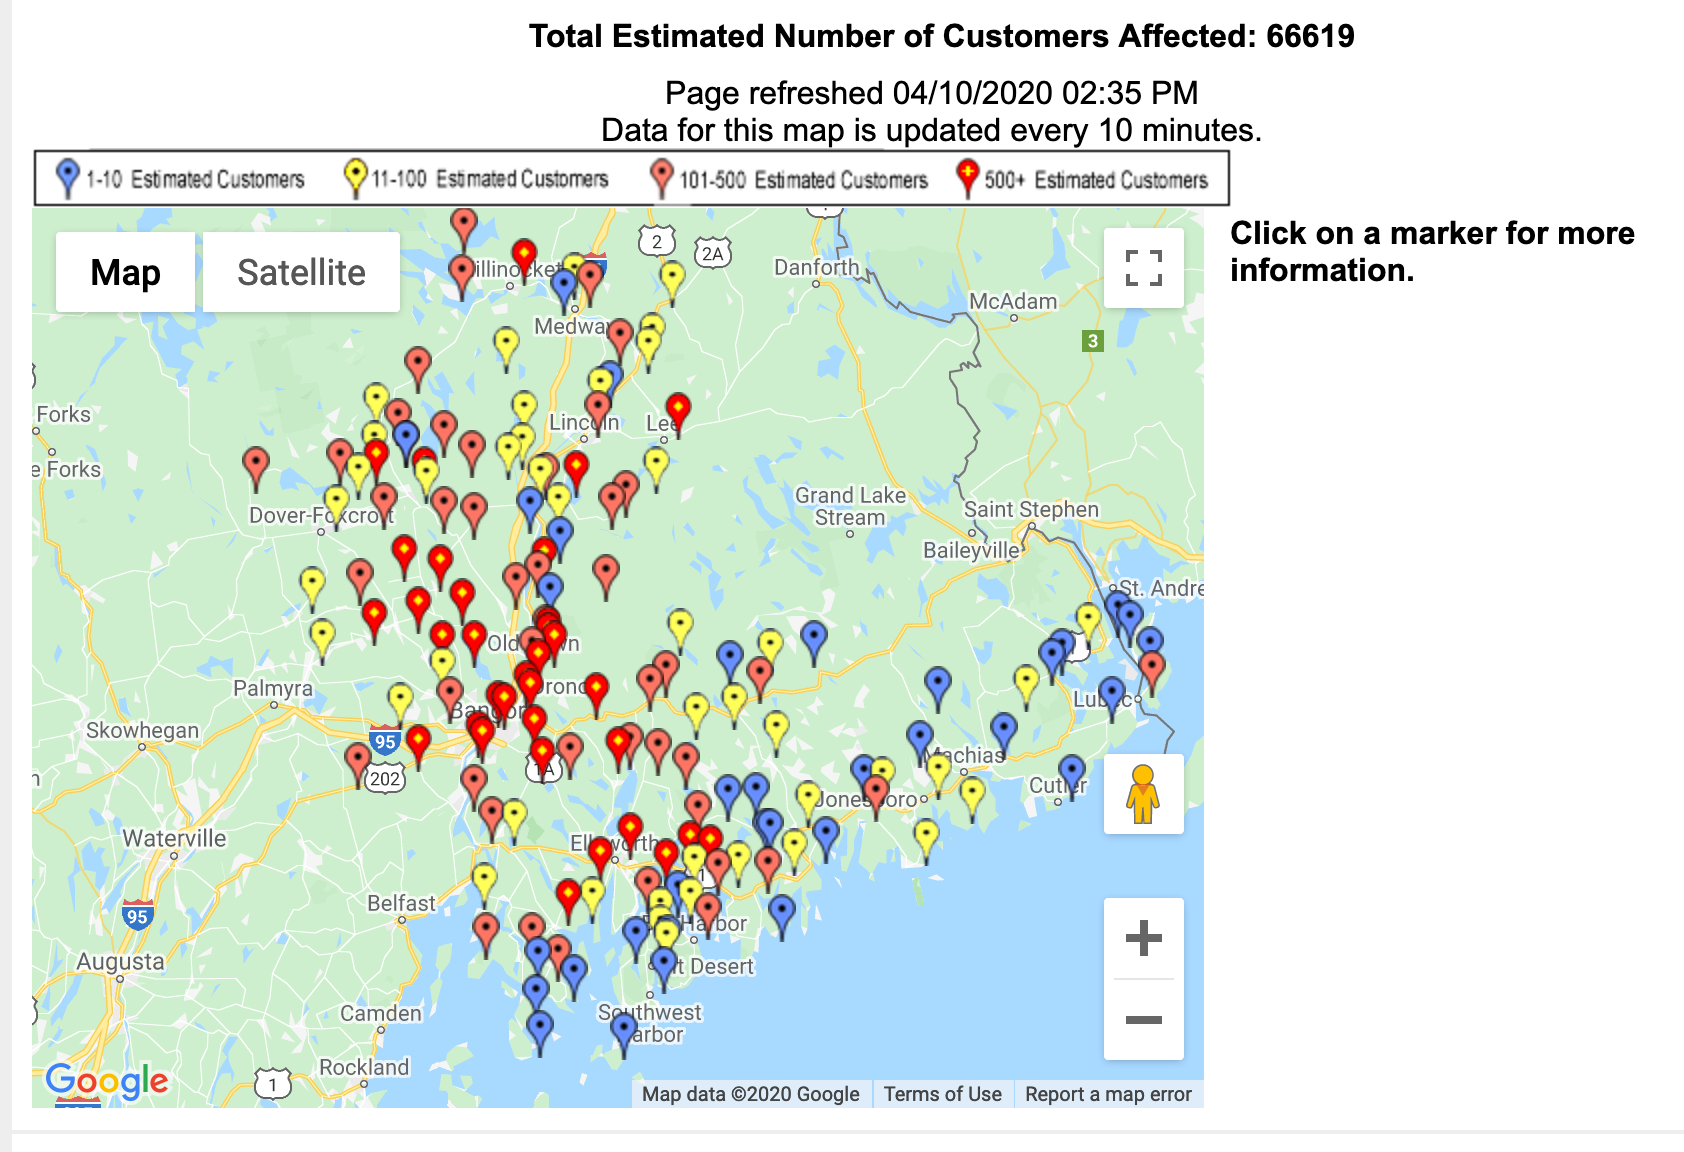
Task: Click the Street View pegman icon
Action: click(1143, 794)
